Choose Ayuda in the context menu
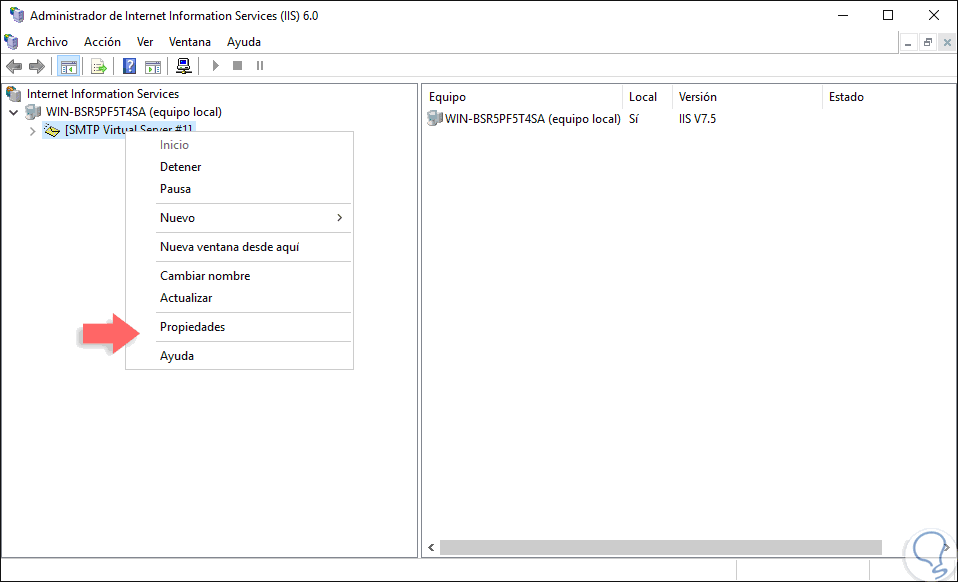 pyautogui.click(x=240, y=355)
